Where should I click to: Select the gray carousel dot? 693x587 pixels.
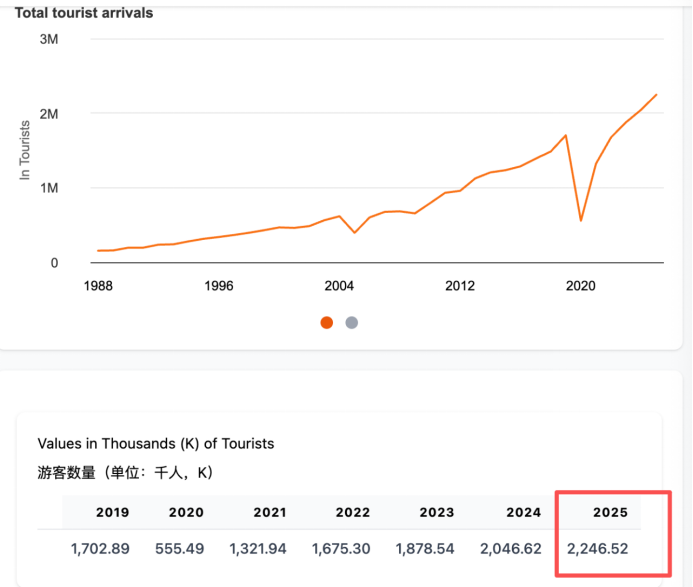coord(352,323)
